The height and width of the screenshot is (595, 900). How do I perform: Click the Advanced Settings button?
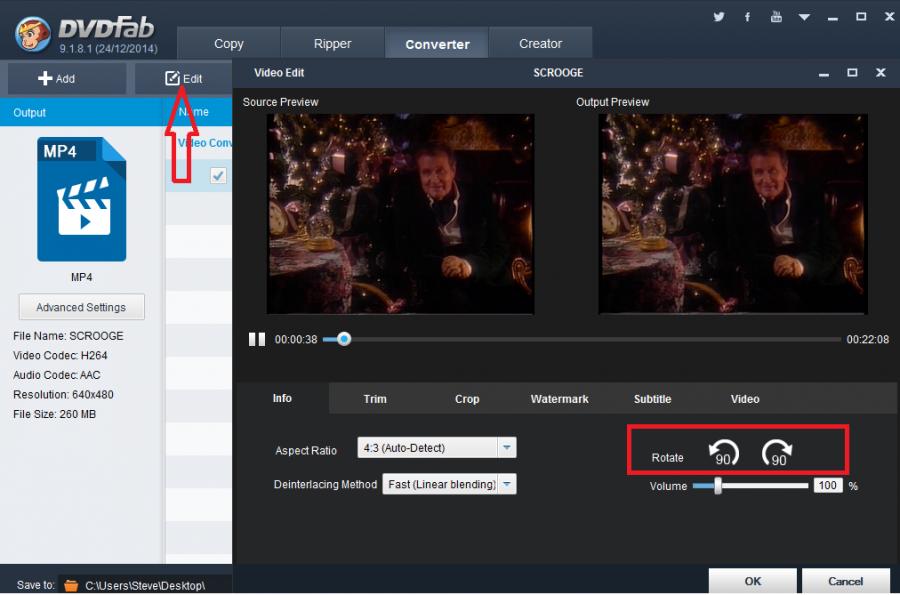click(81, 307)
